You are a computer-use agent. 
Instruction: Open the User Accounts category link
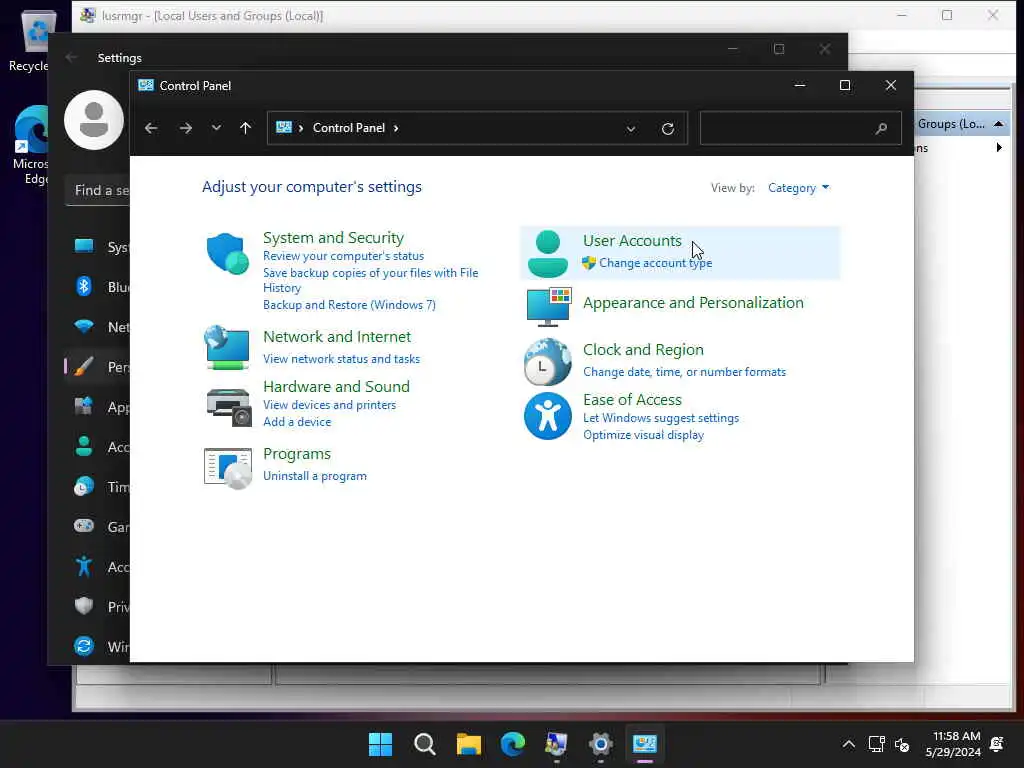coord(632,241)
